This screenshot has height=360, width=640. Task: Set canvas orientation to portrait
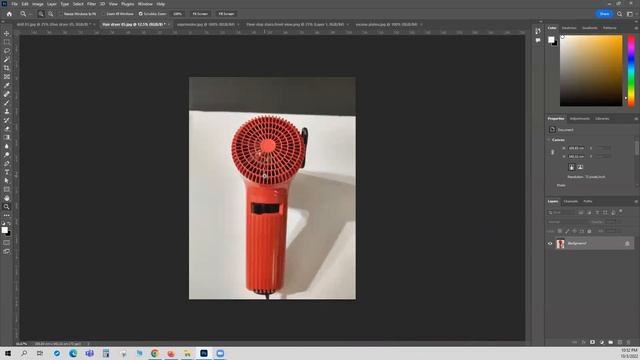pyautogui.click(x=571, y=167)
